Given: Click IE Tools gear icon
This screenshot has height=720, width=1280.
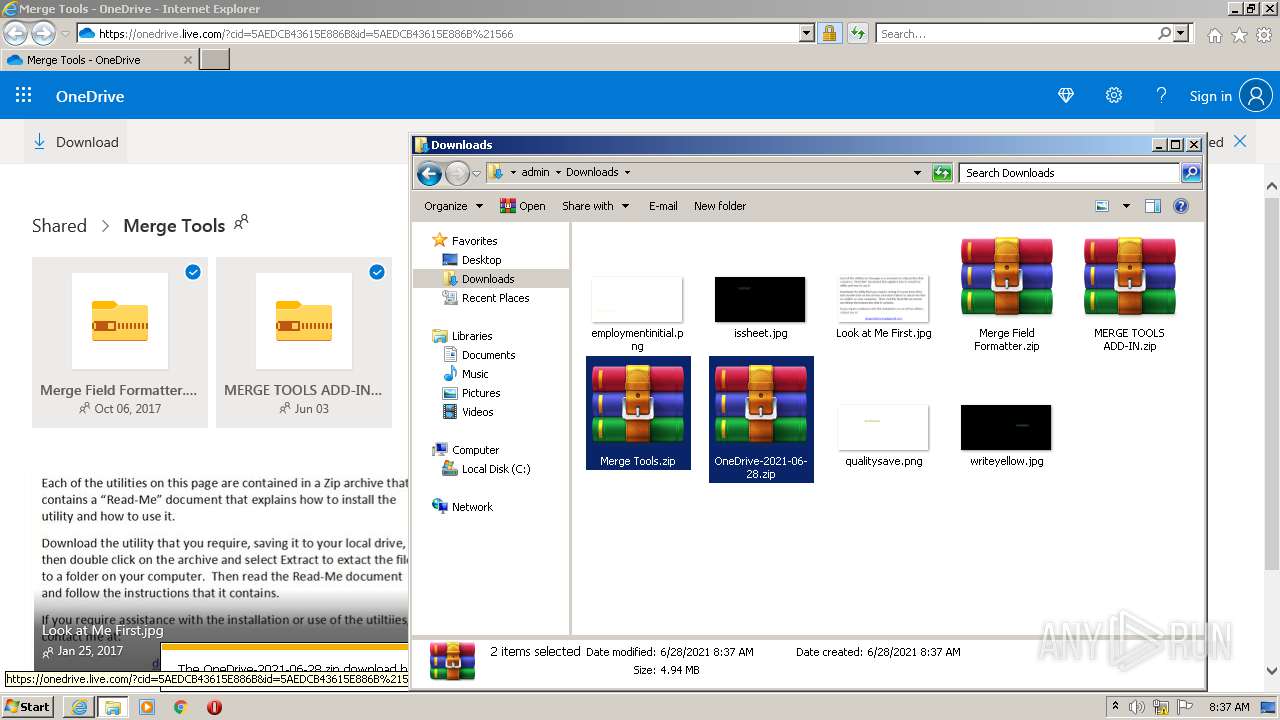Looking at the screenshot, I should pyautogui.click(x=1264, y=34).
